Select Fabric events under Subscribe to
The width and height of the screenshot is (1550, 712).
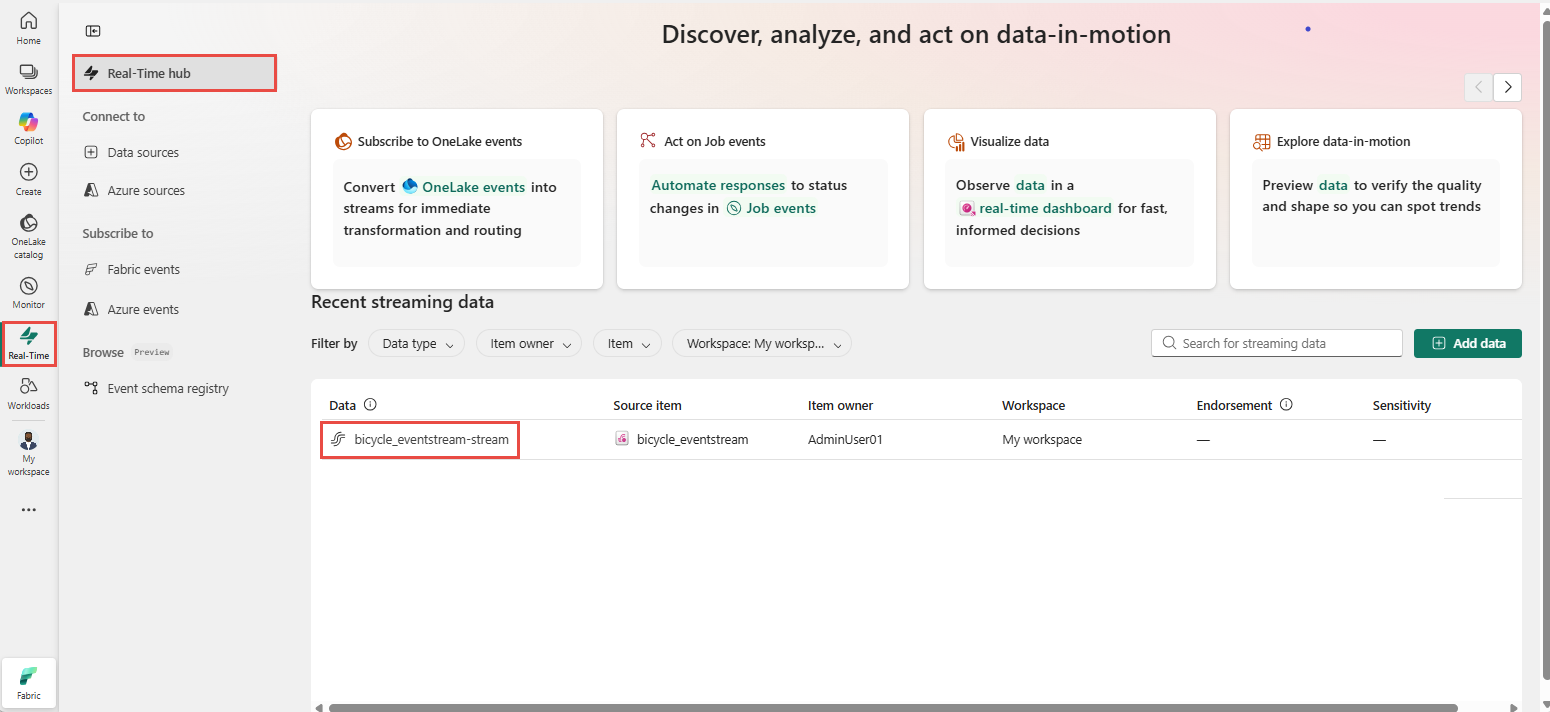click(x=143, y=270)
